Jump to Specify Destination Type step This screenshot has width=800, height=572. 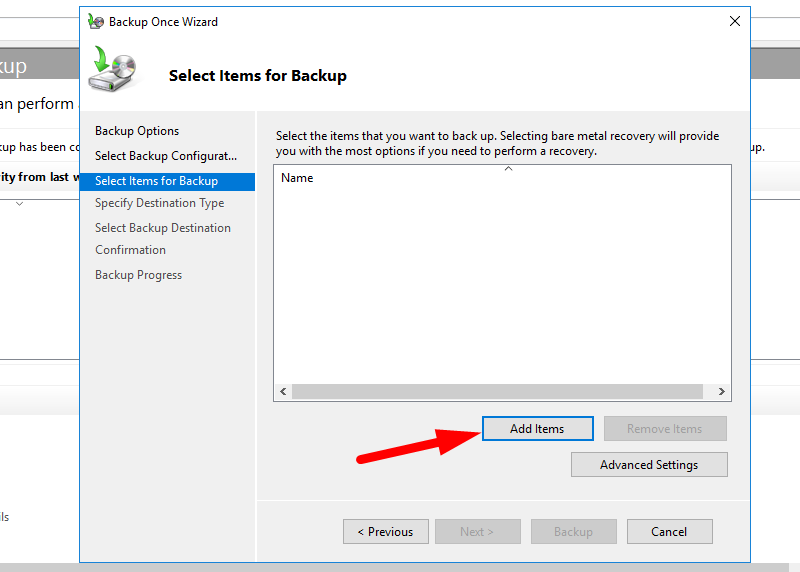tap(159, 203)
